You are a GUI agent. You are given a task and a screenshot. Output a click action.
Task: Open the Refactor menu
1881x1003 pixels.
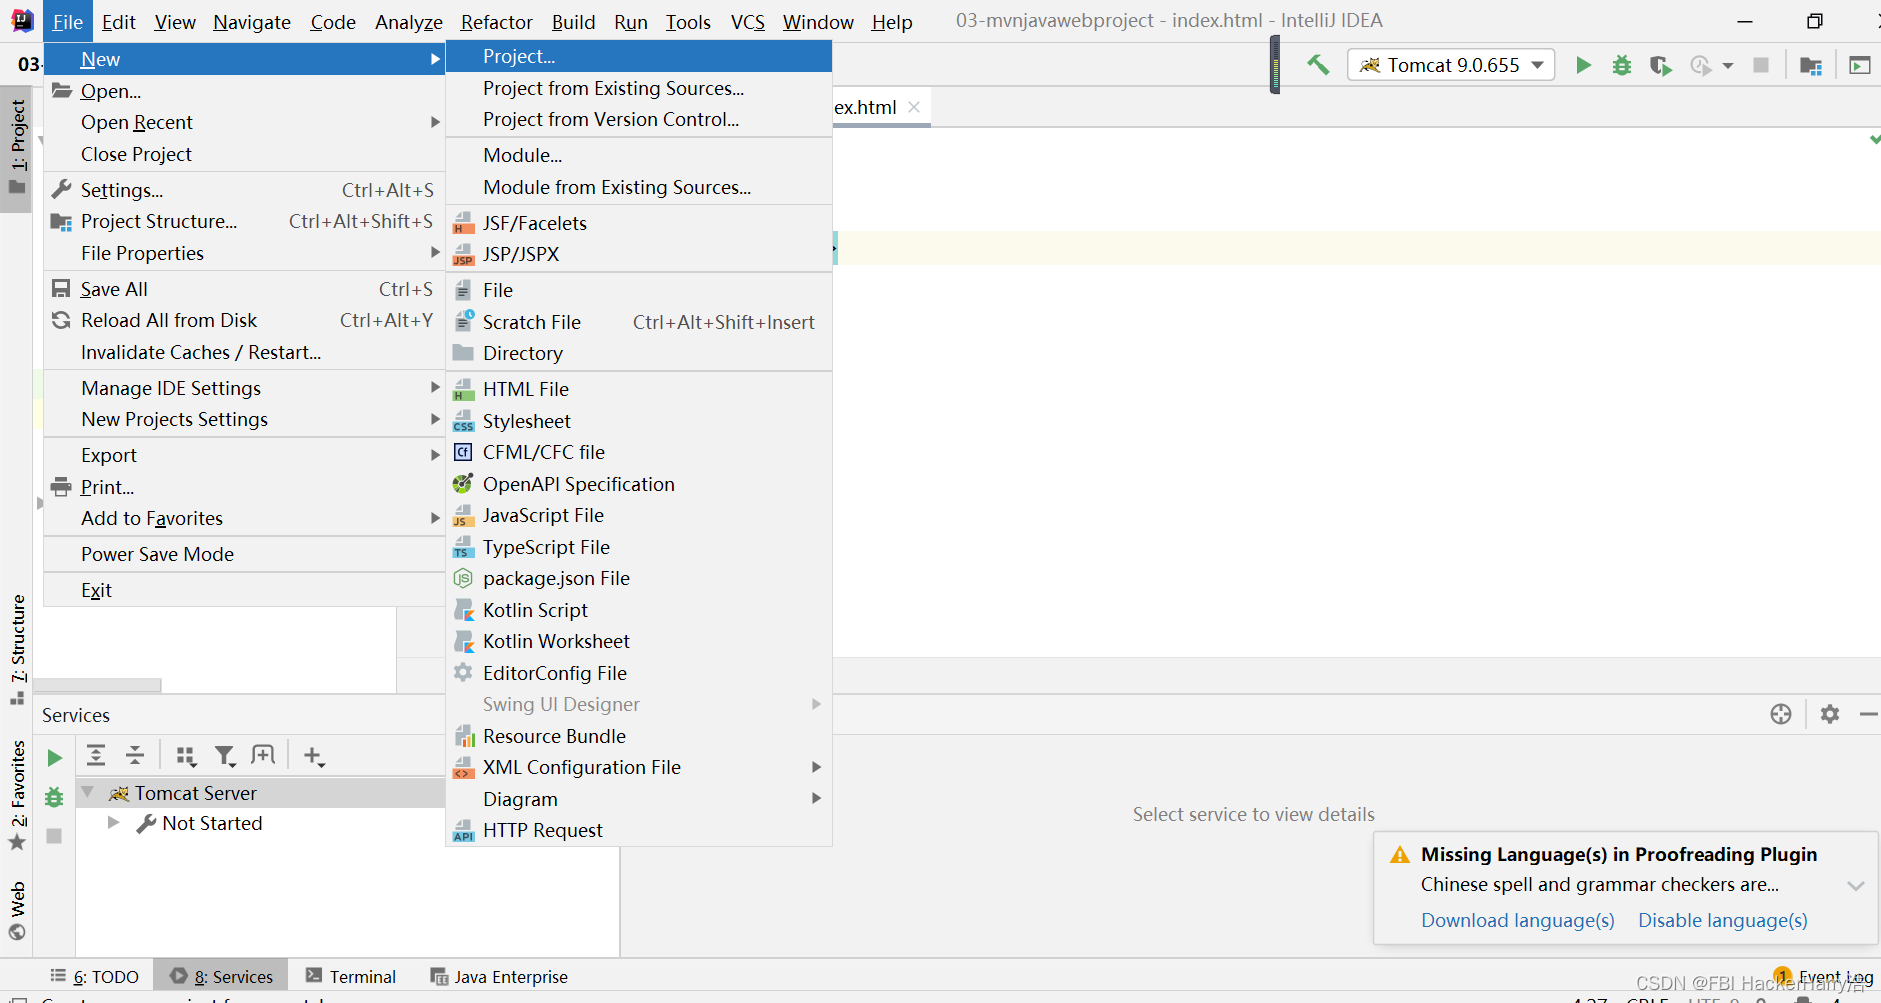496,22
